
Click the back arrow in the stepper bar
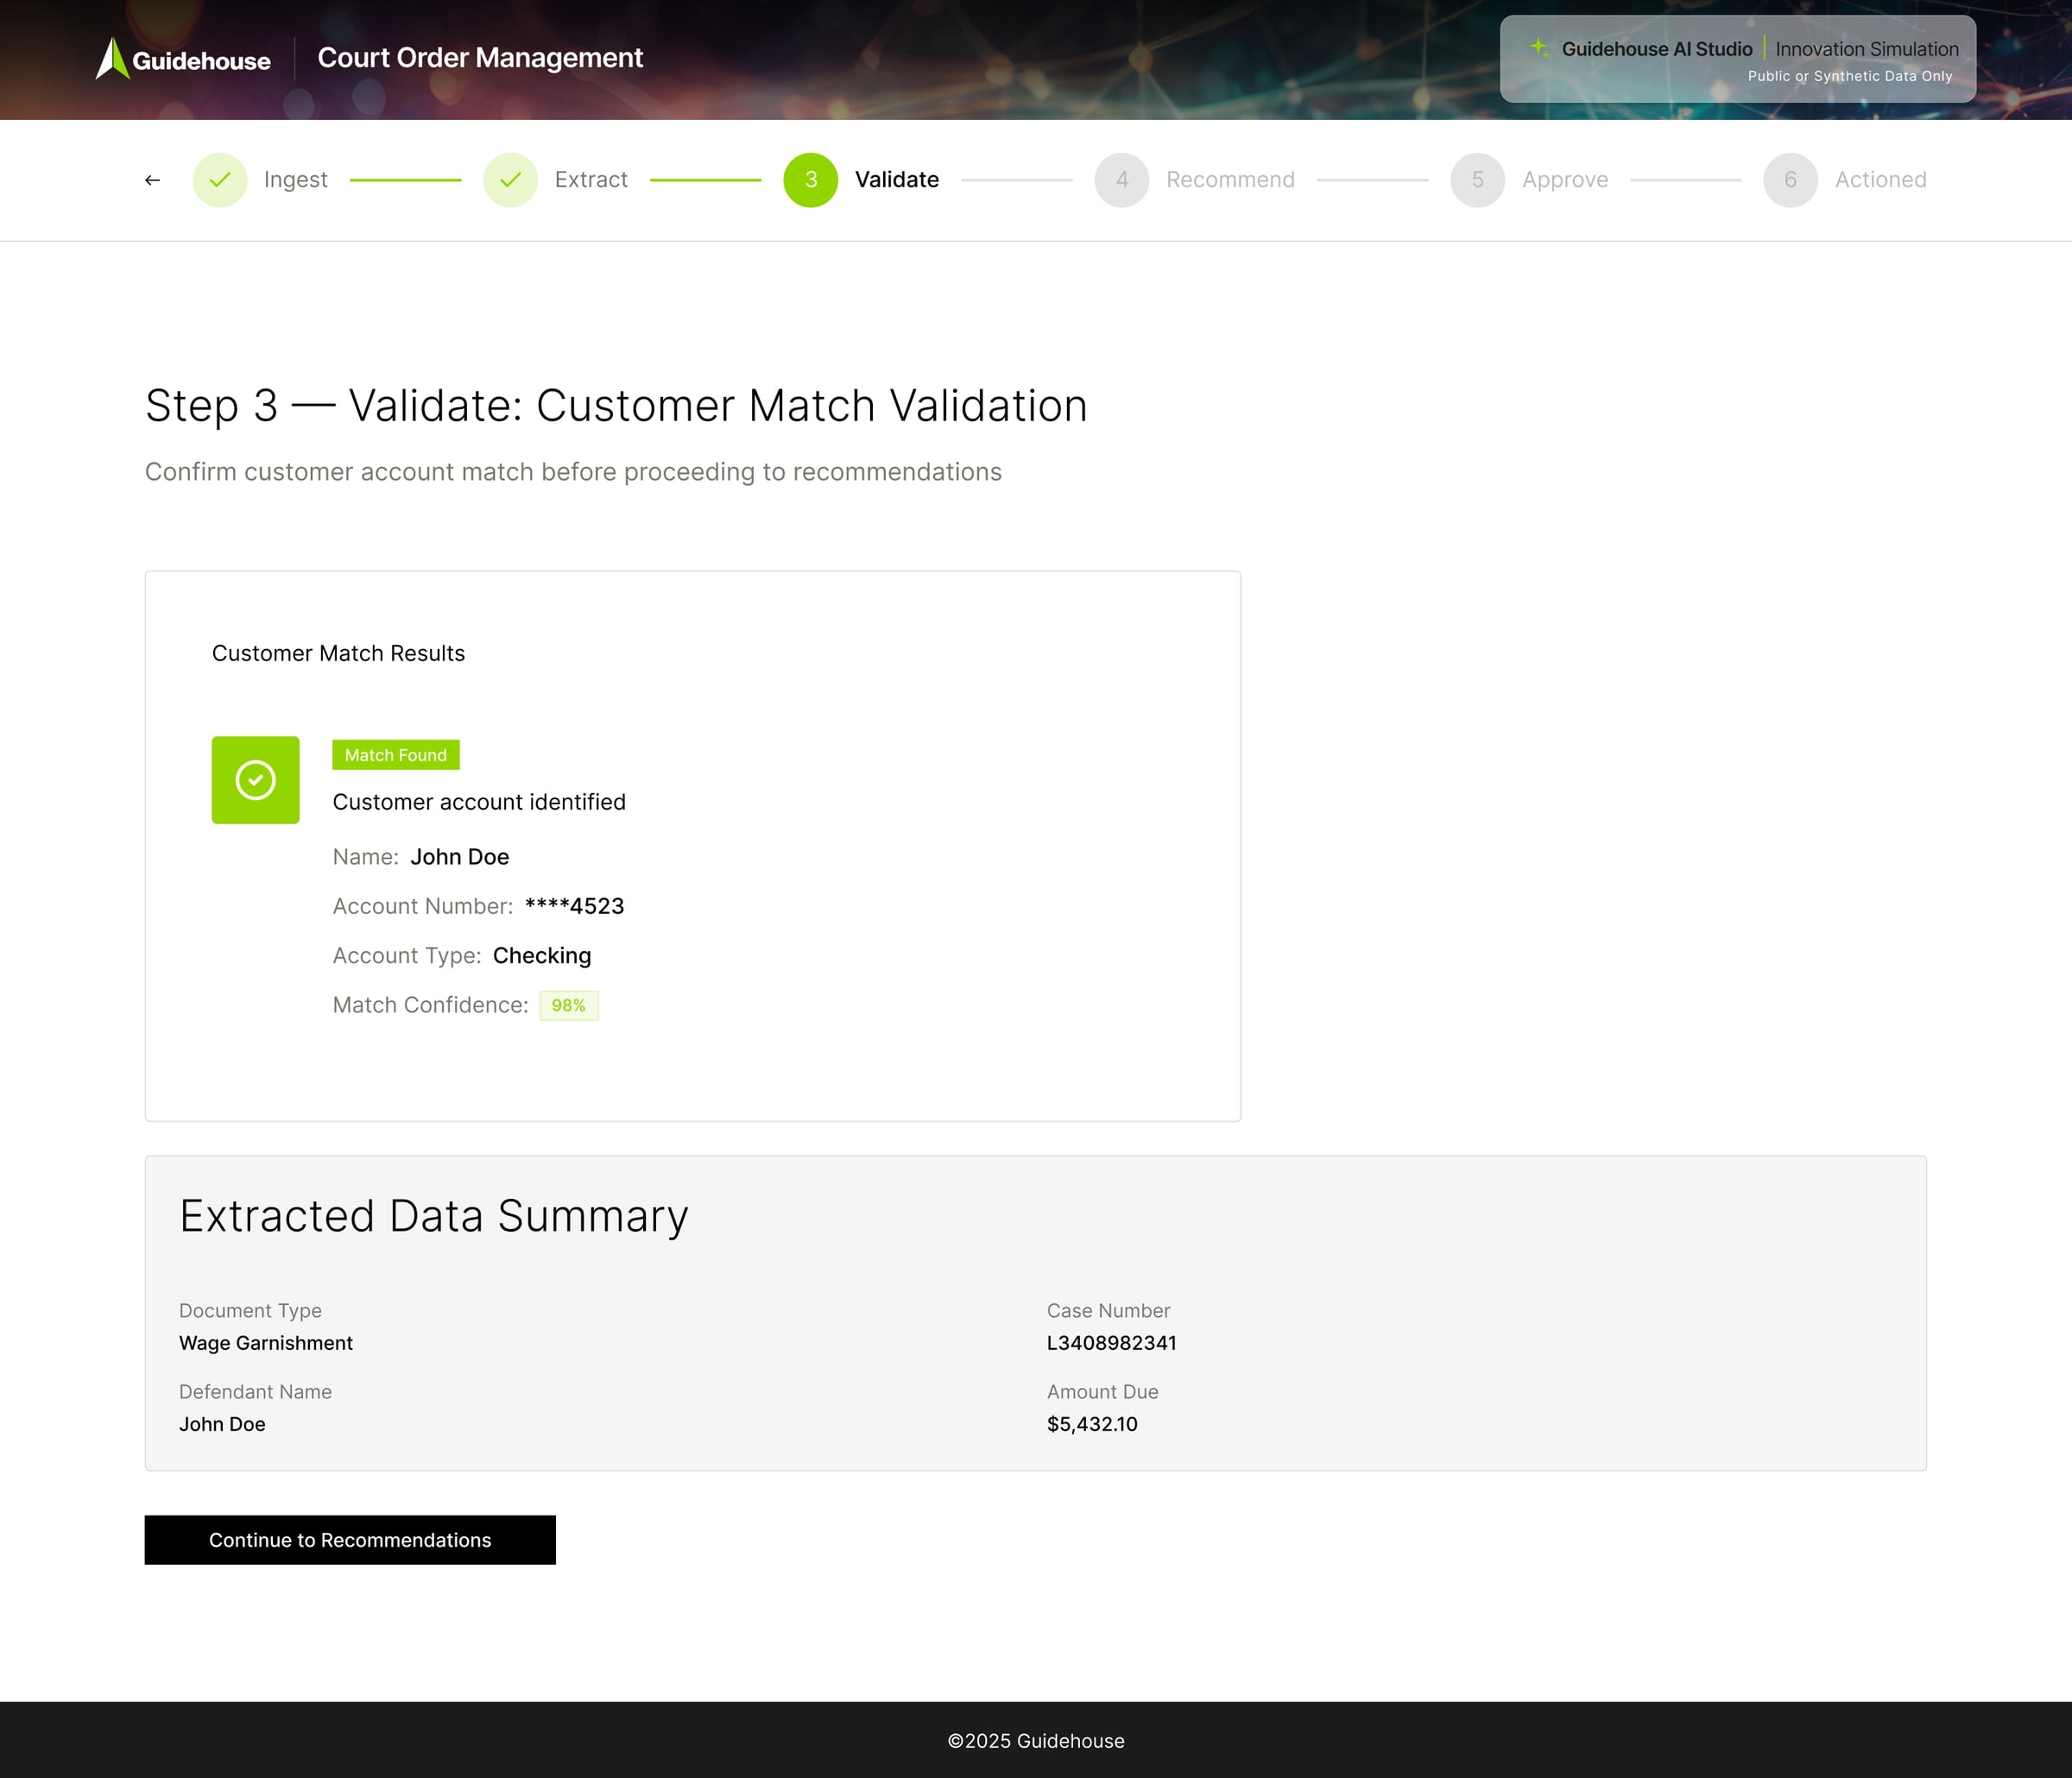tap(152, 180)
